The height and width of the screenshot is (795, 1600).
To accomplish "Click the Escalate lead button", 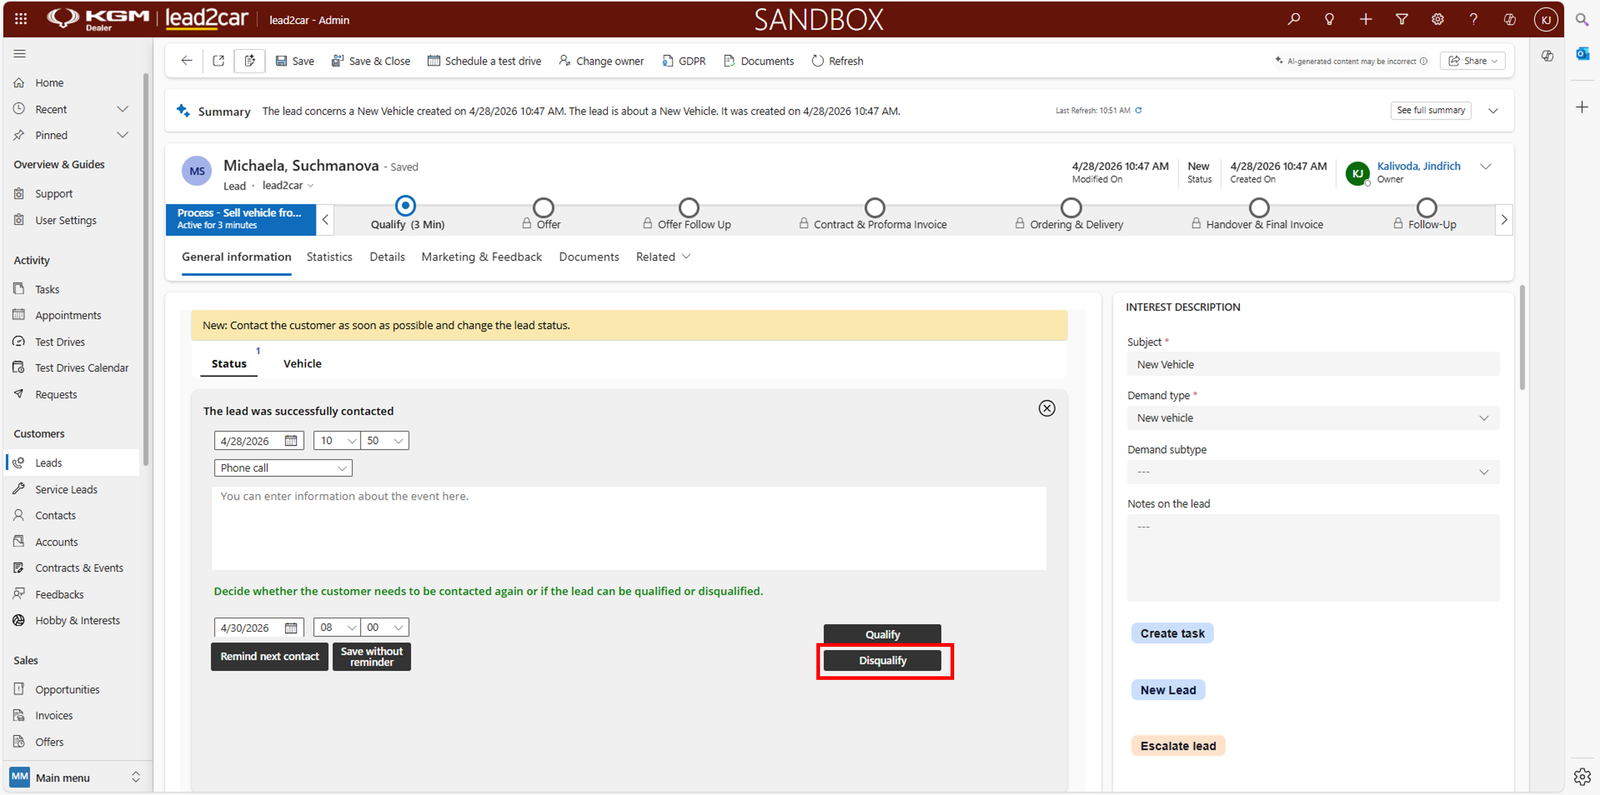I will 1178,746.
